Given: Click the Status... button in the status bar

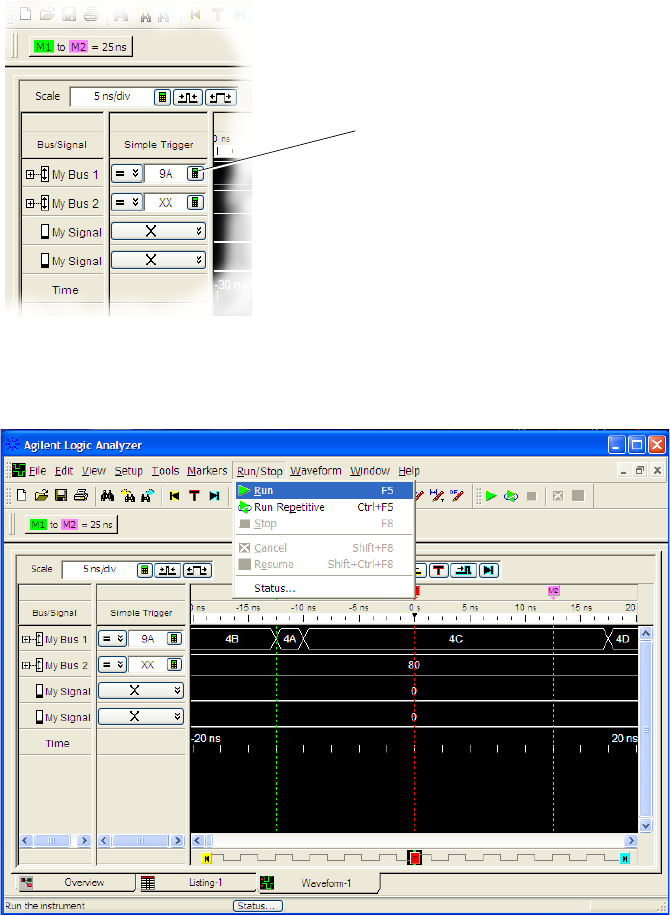Looking at the screenshot, I should coord(257,906).
